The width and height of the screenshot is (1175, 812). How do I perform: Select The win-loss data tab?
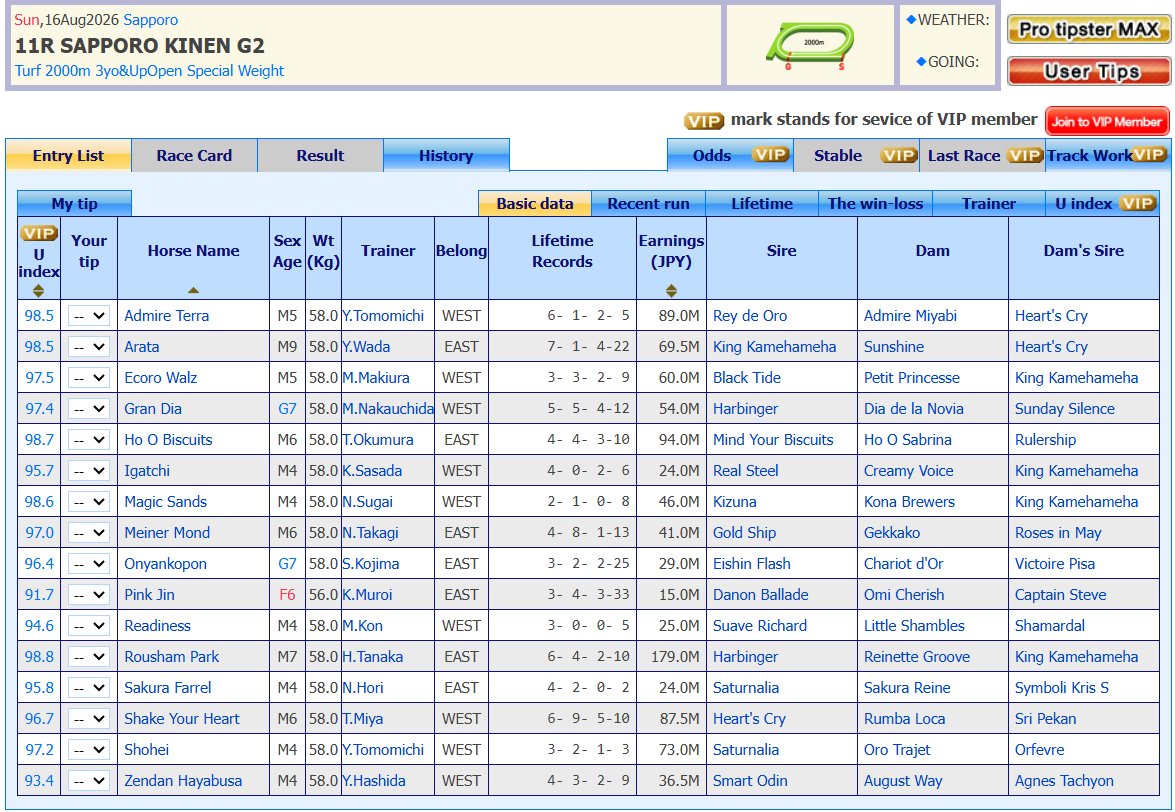tap(875, 203)
